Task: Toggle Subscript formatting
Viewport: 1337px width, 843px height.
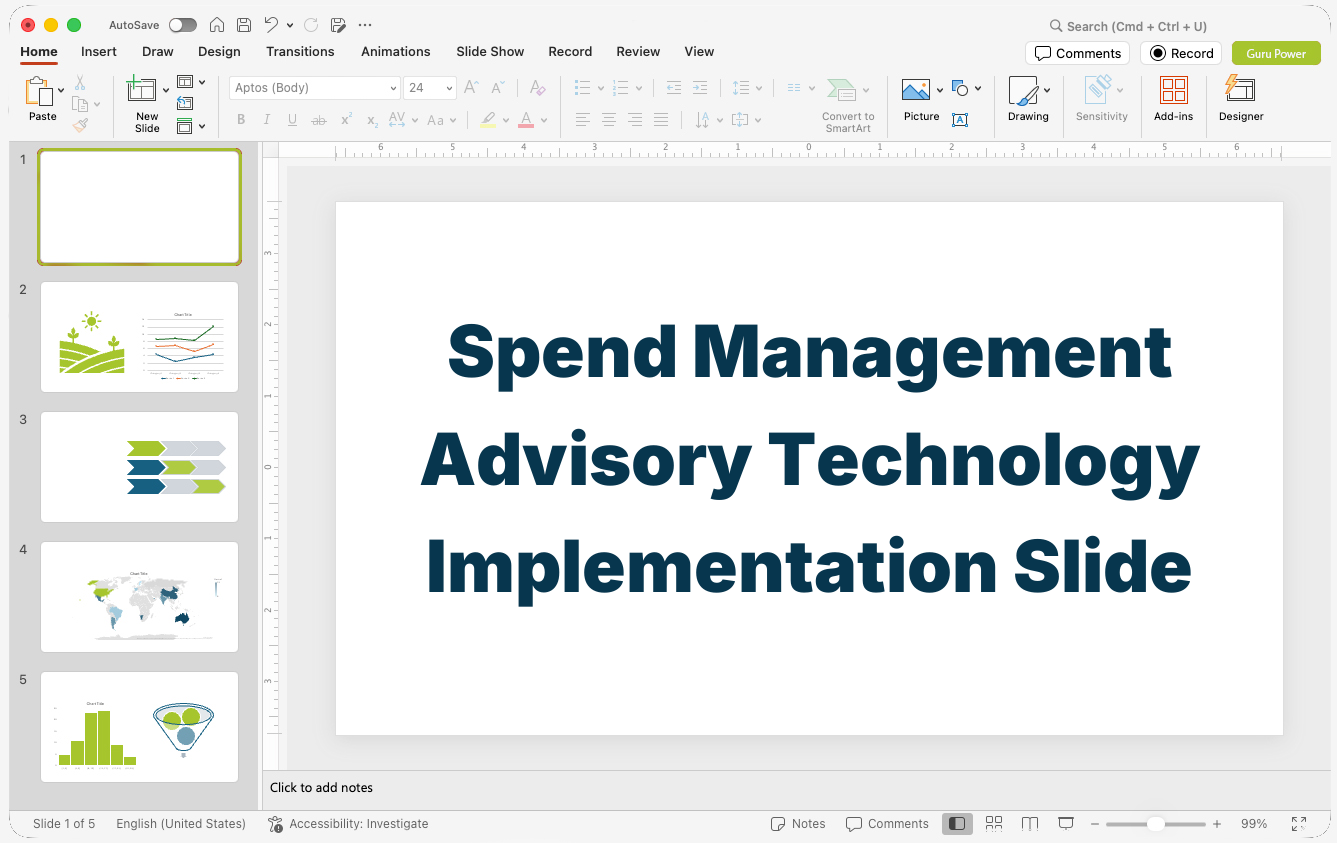Action: (x=372, y=120)
